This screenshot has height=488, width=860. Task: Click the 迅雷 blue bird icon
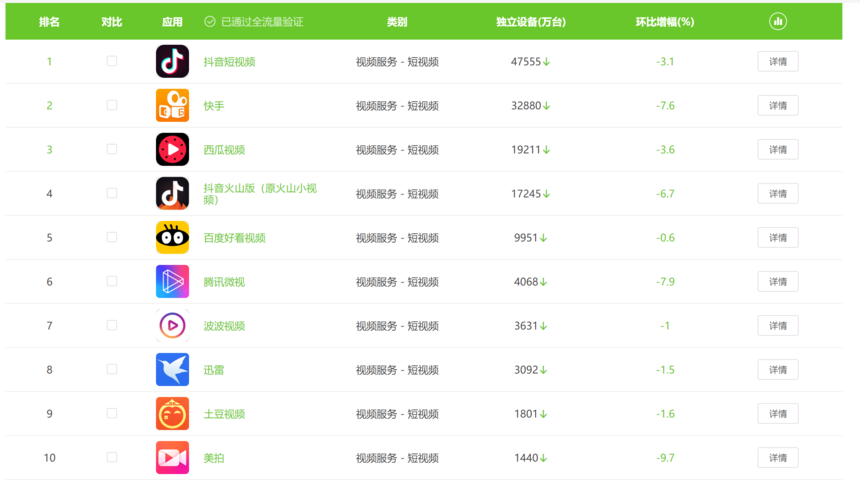tap(172, 370)
